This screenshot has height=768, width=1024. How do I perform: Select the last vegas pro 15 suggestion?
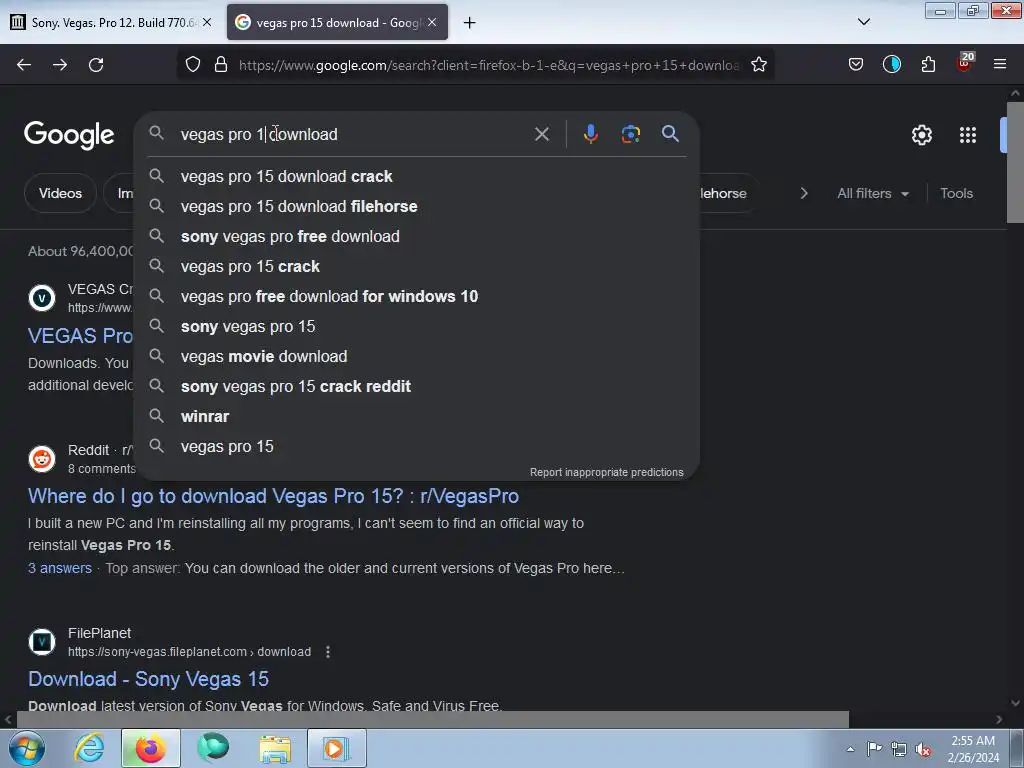[x=417, y=447]
